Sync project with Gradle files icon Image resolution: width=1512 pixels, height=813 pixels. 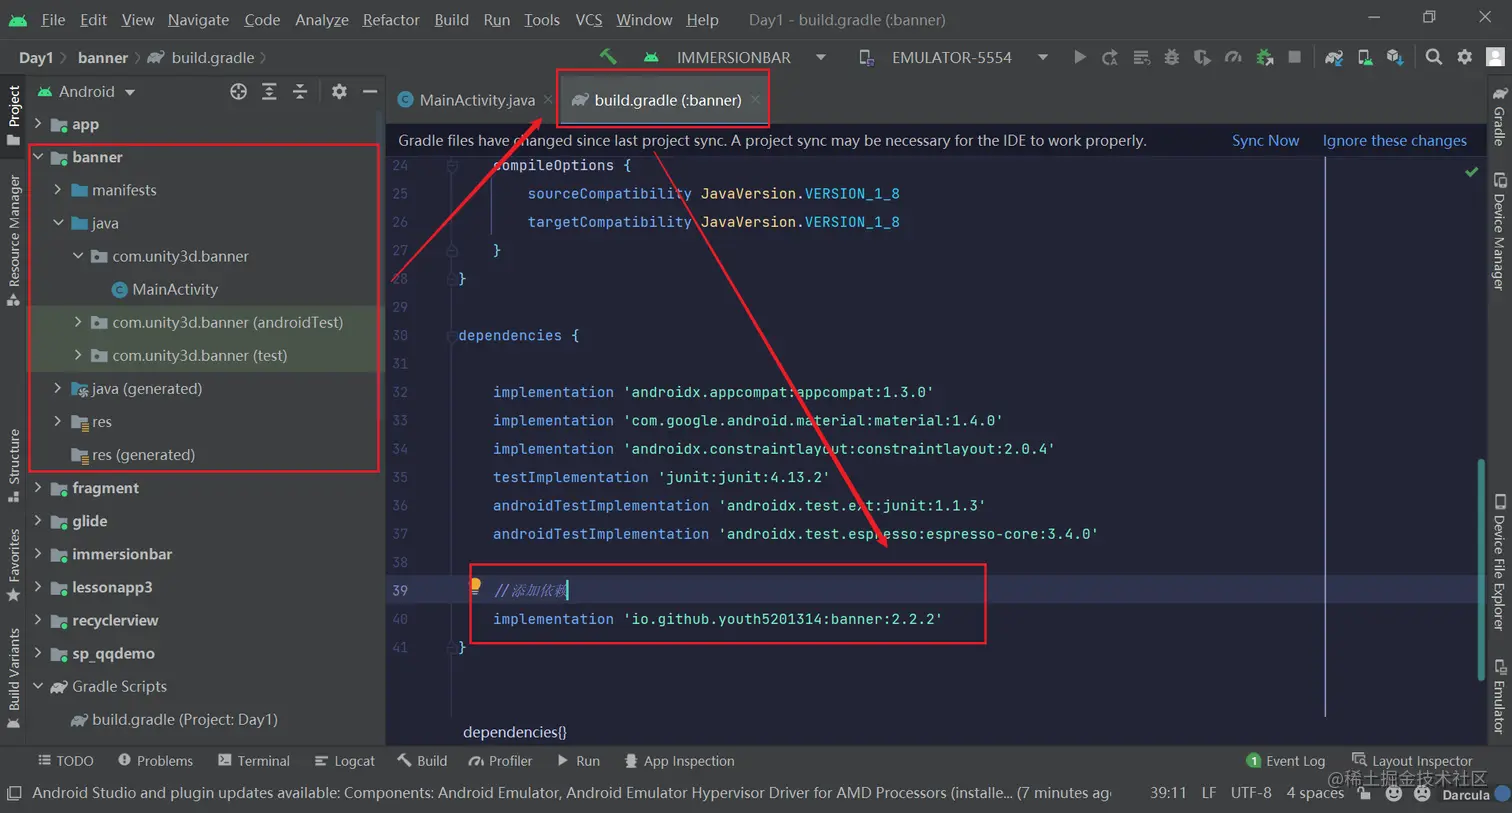[1334, 57]
